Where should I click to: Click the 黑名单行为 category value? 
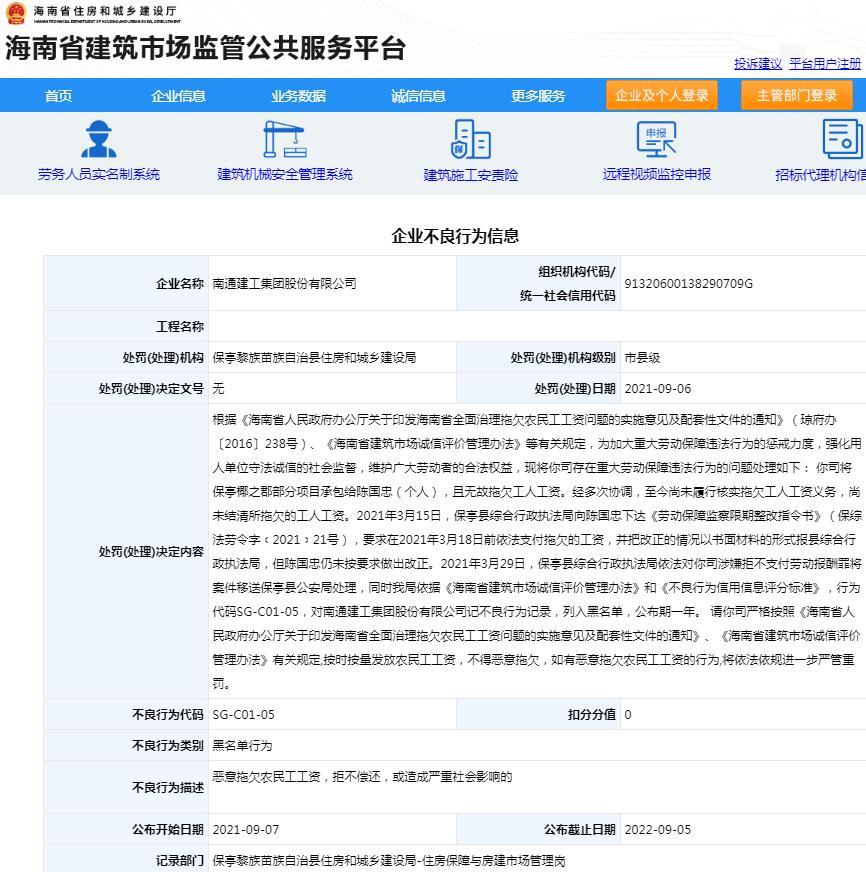point(242,745)
